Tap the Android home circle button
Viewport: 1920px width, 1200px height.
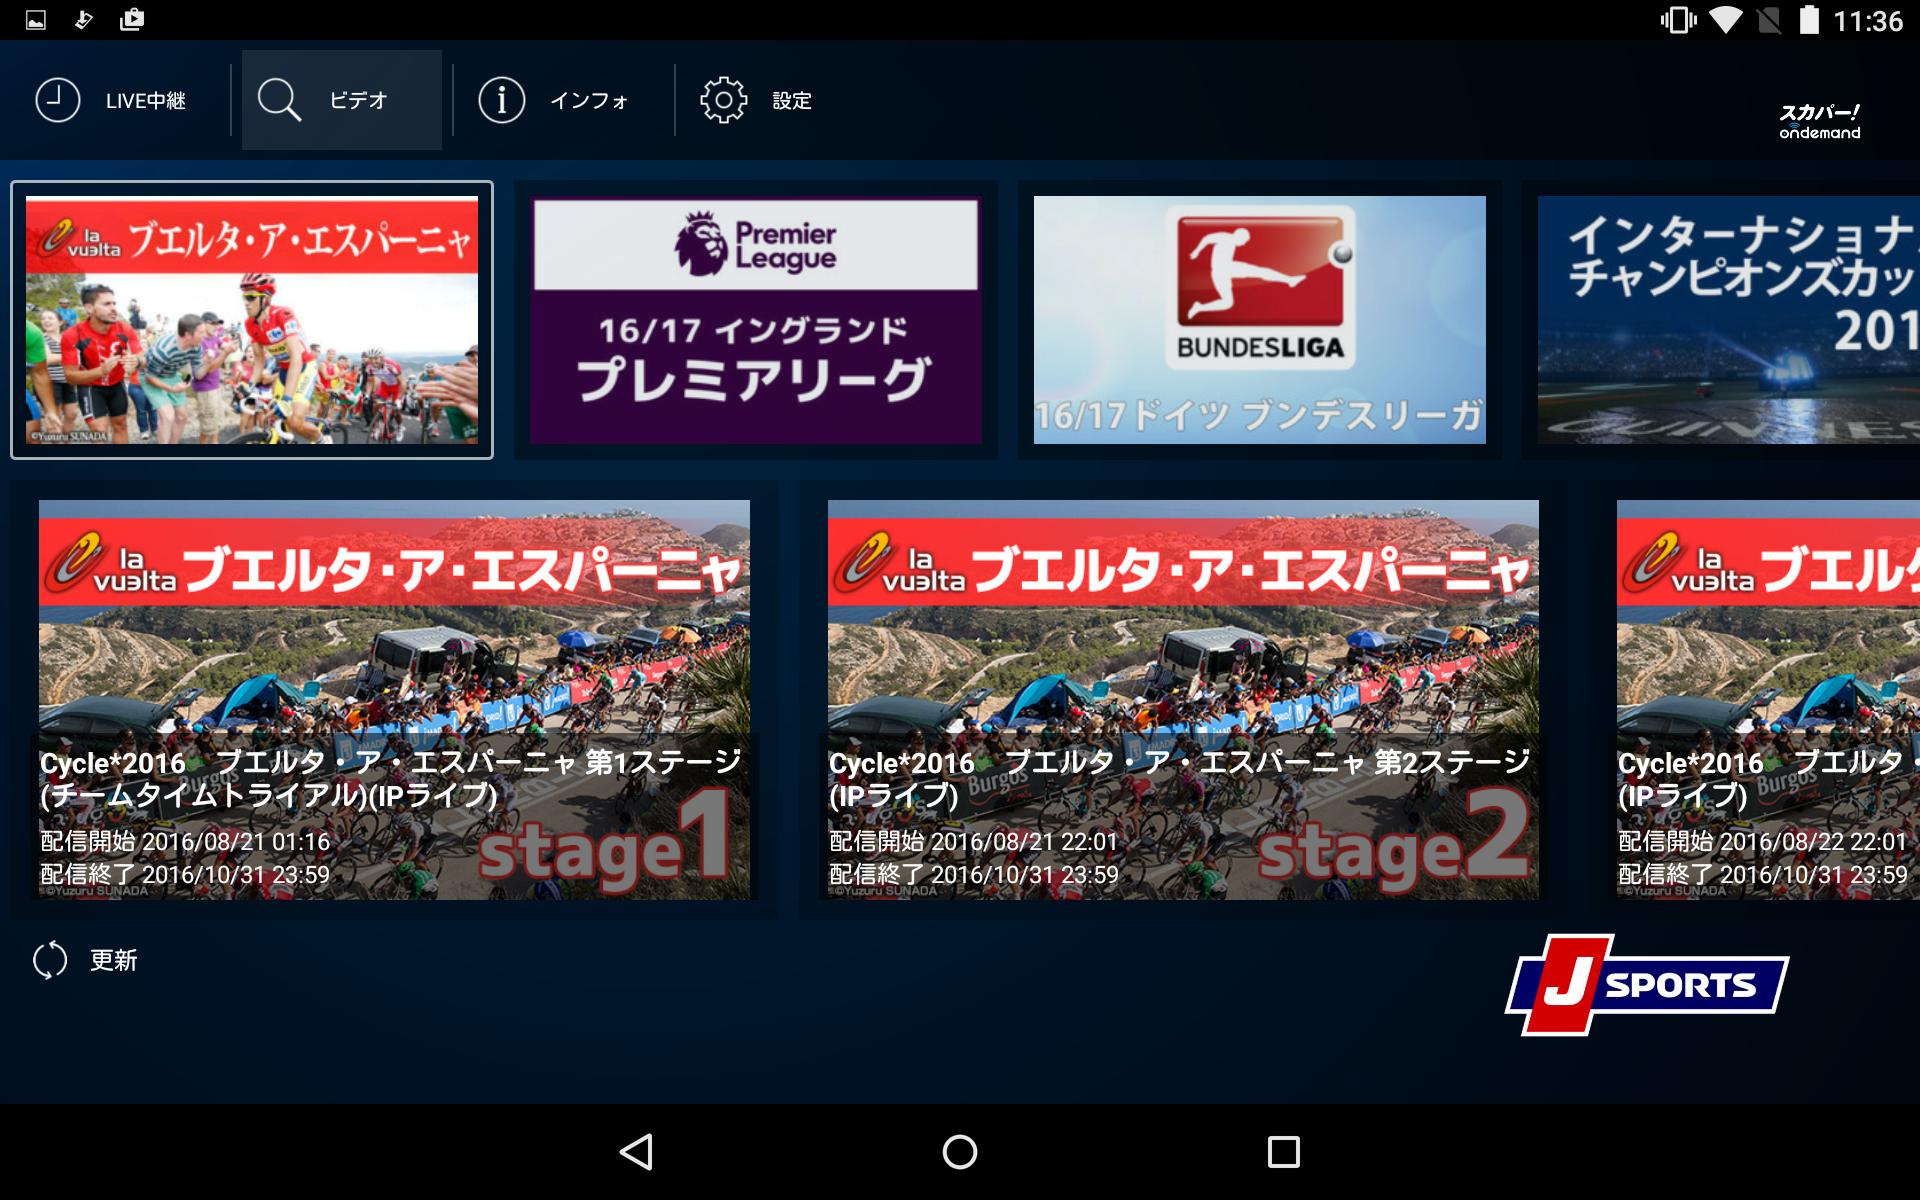(960, 1152)
